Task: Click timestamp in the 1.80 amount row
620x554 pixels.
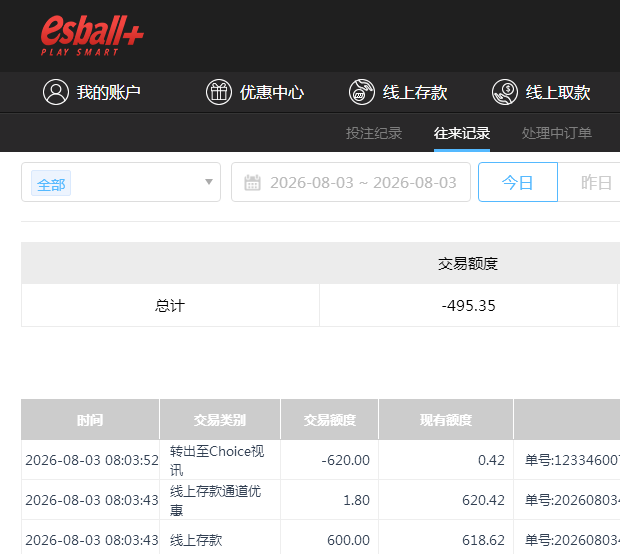Action: [92, 500]
